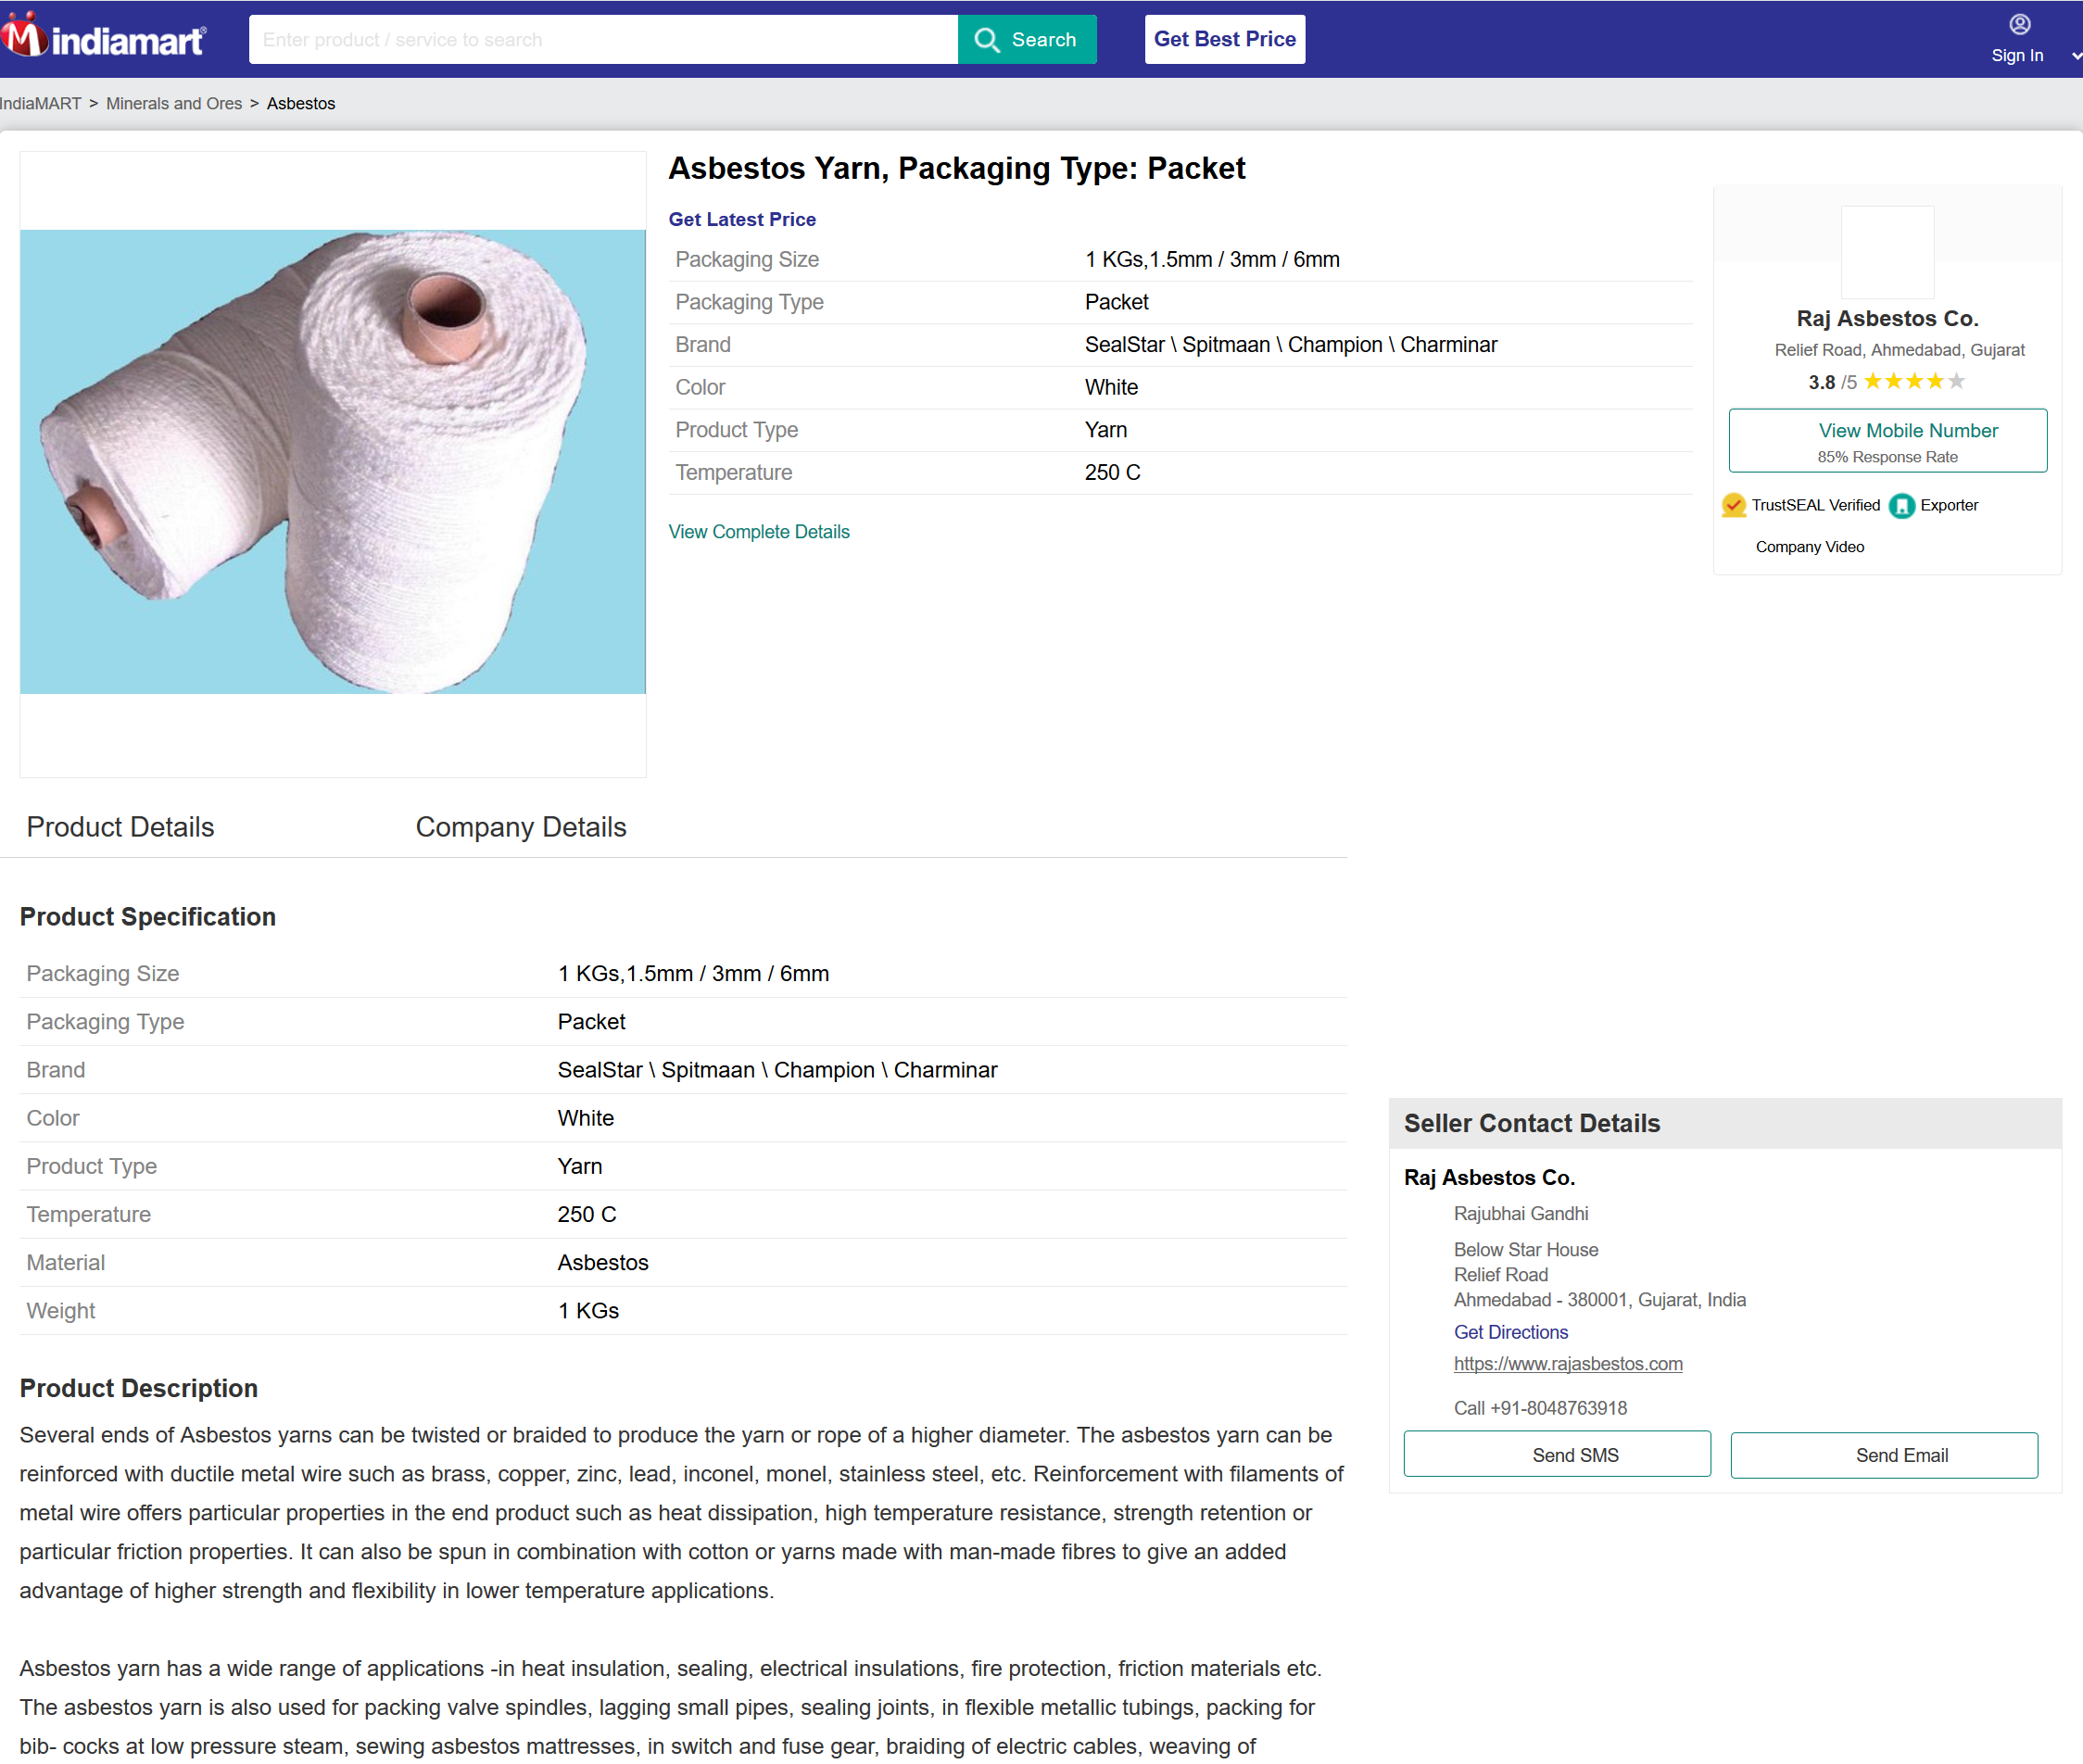Click '250 C' in top spec table
The width and height of the screenshot is (2083, 1764).
click(1112, 472)
